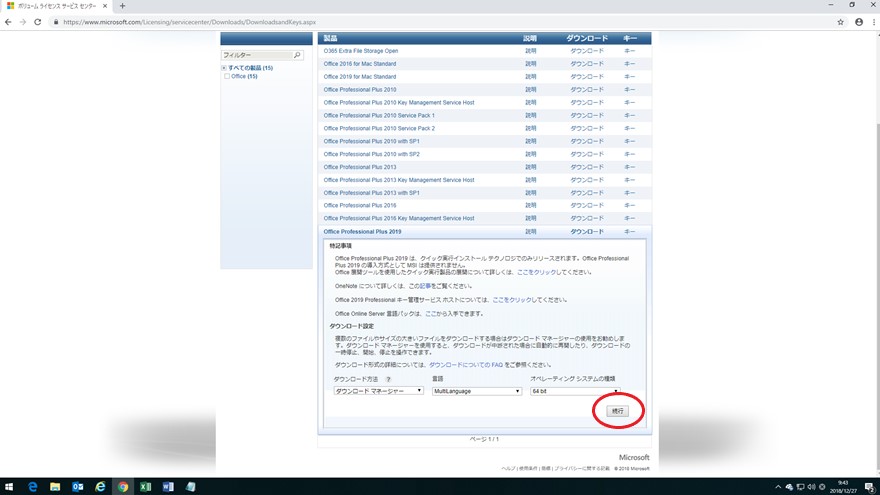Open the ダウンロードについての FAQ link
Viewport: 880px width, 495px height.
click(466, 365)
